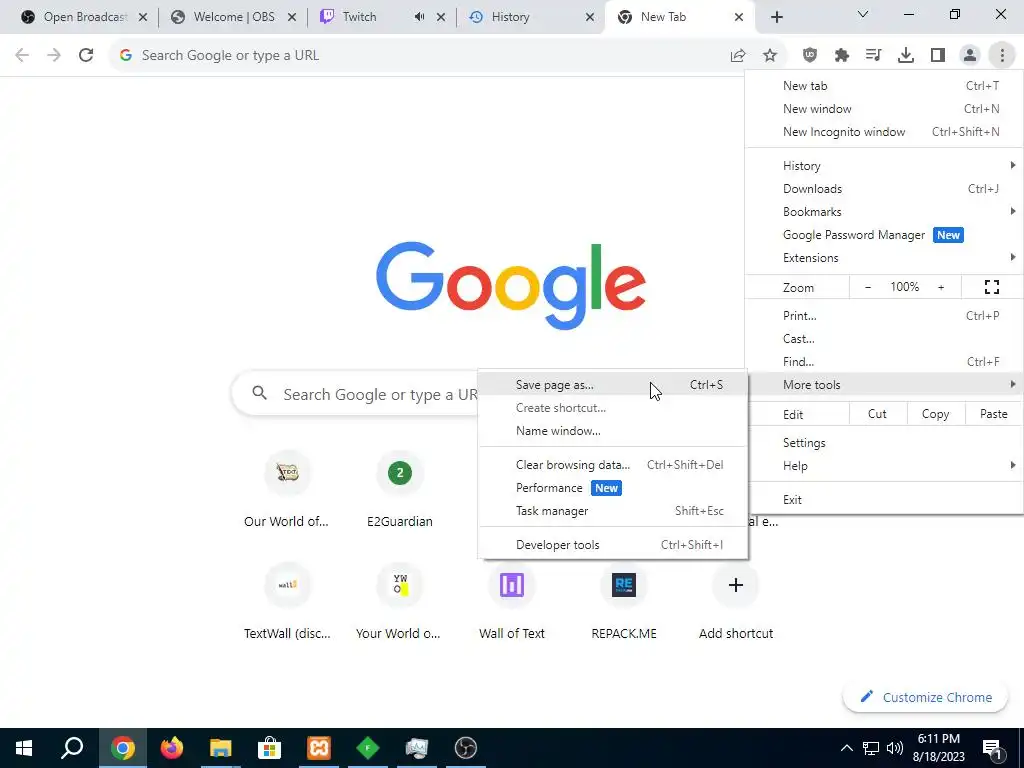Open the Our World of... shortcut
Image resolution: width=1024 pixels, height=768 pixels.
(287, 489)
